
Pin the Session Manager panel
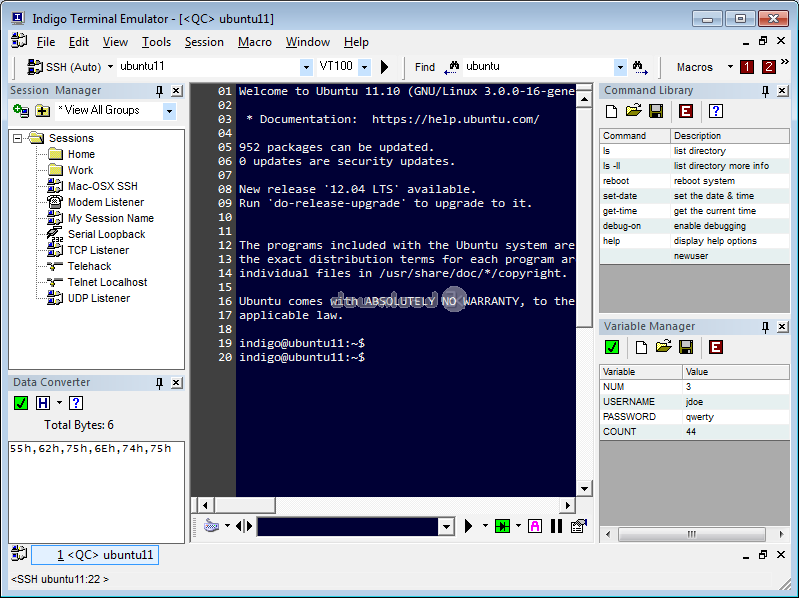(x=159, y=91)
